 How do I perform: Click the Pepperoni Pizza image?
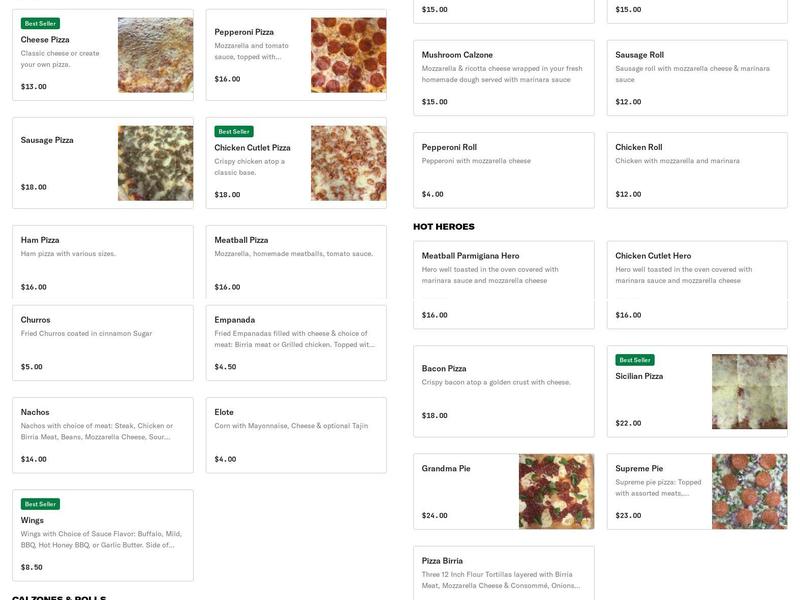(x=348, y=55)
